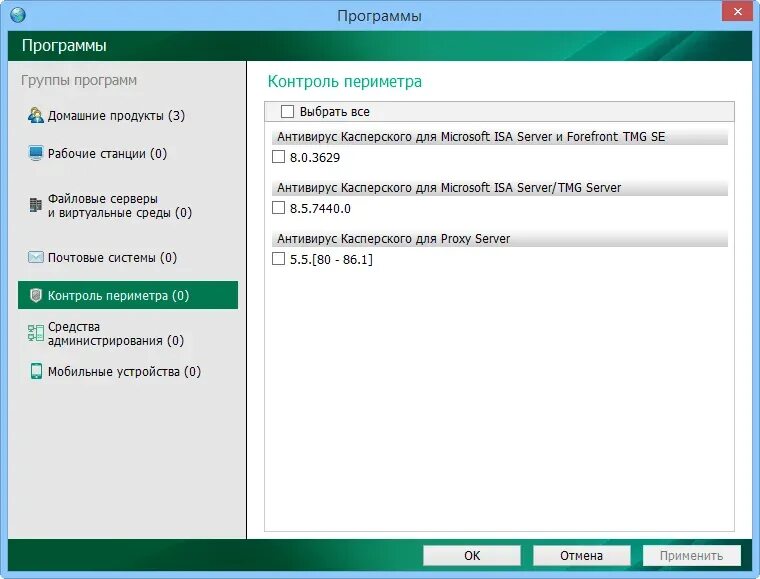Click the Perimeter control shield icon
The width and height of the screenshot is (760, 579).
point(35,296)
